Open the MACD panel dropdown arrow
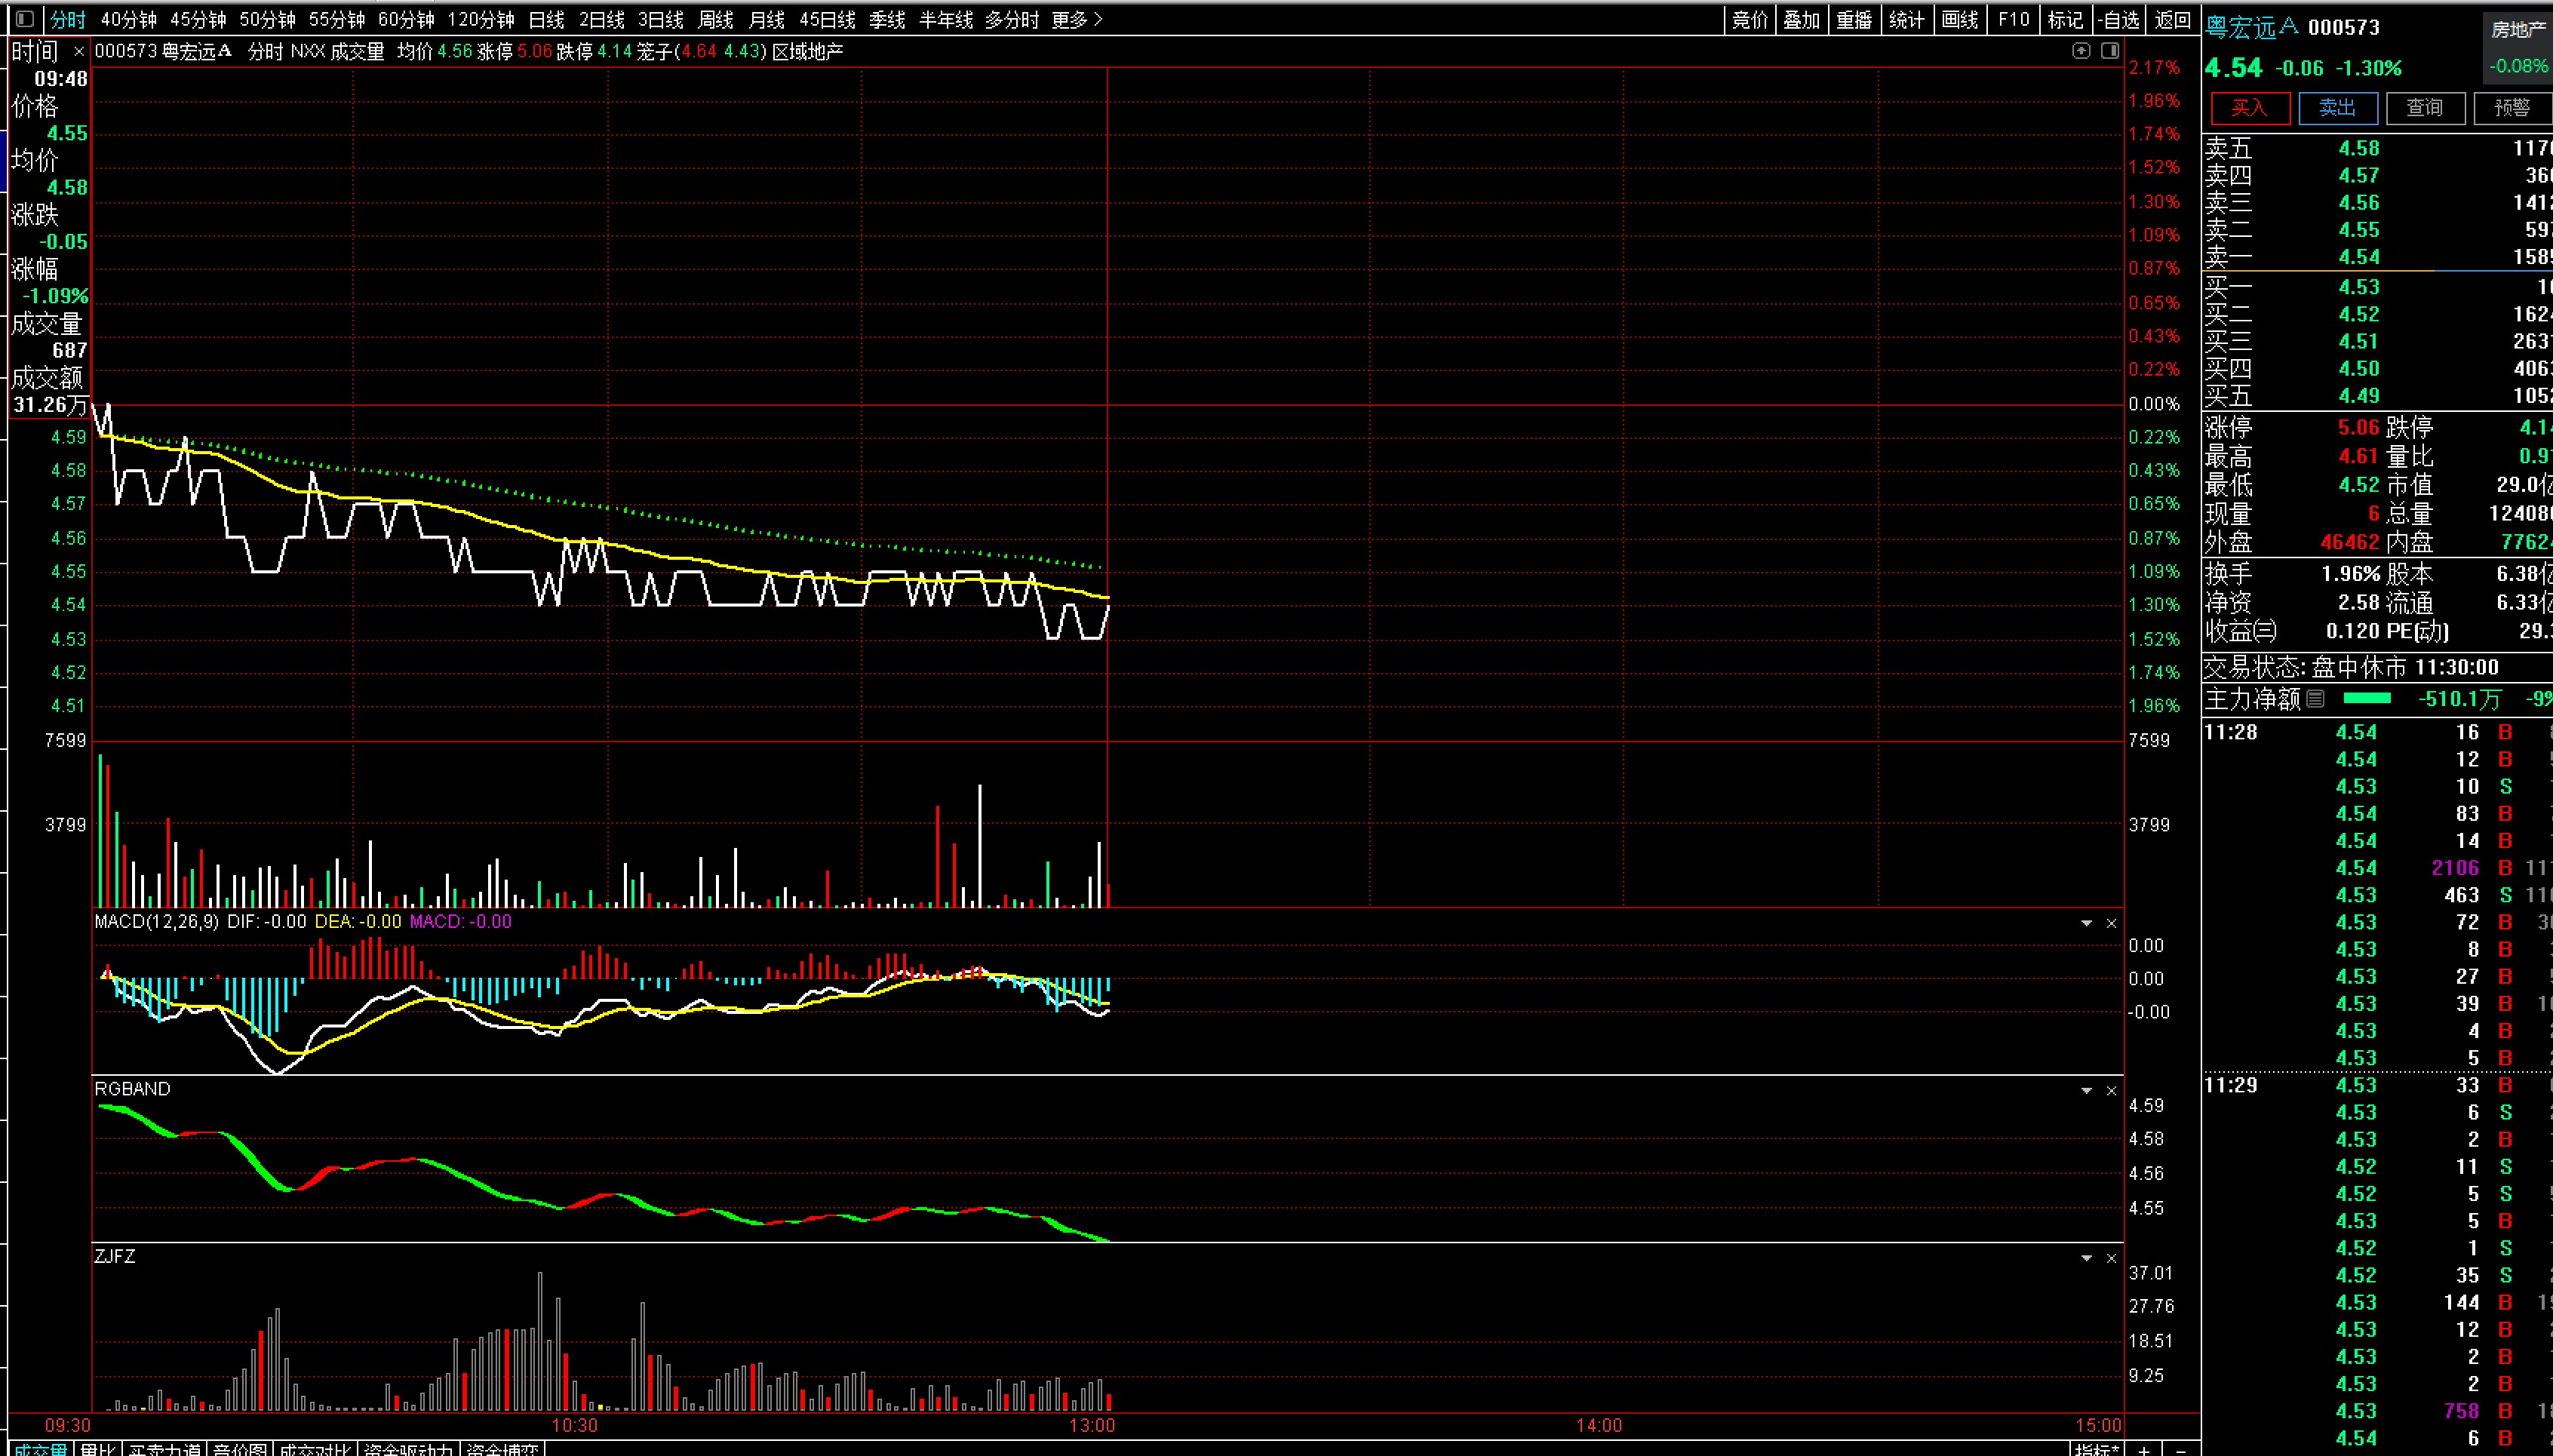This screenshot has width=2553, height=1456. tap(2086, 923)
